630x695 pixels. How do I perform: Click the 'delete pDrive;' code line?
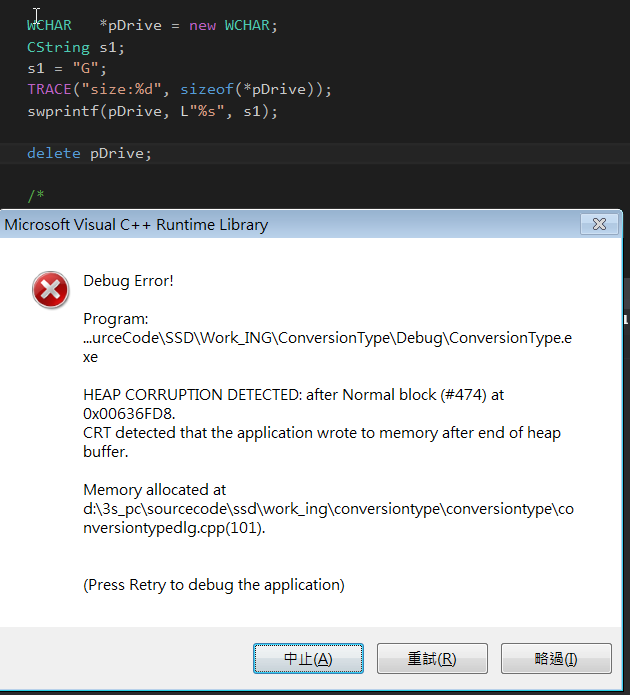(x=89, y=153)
